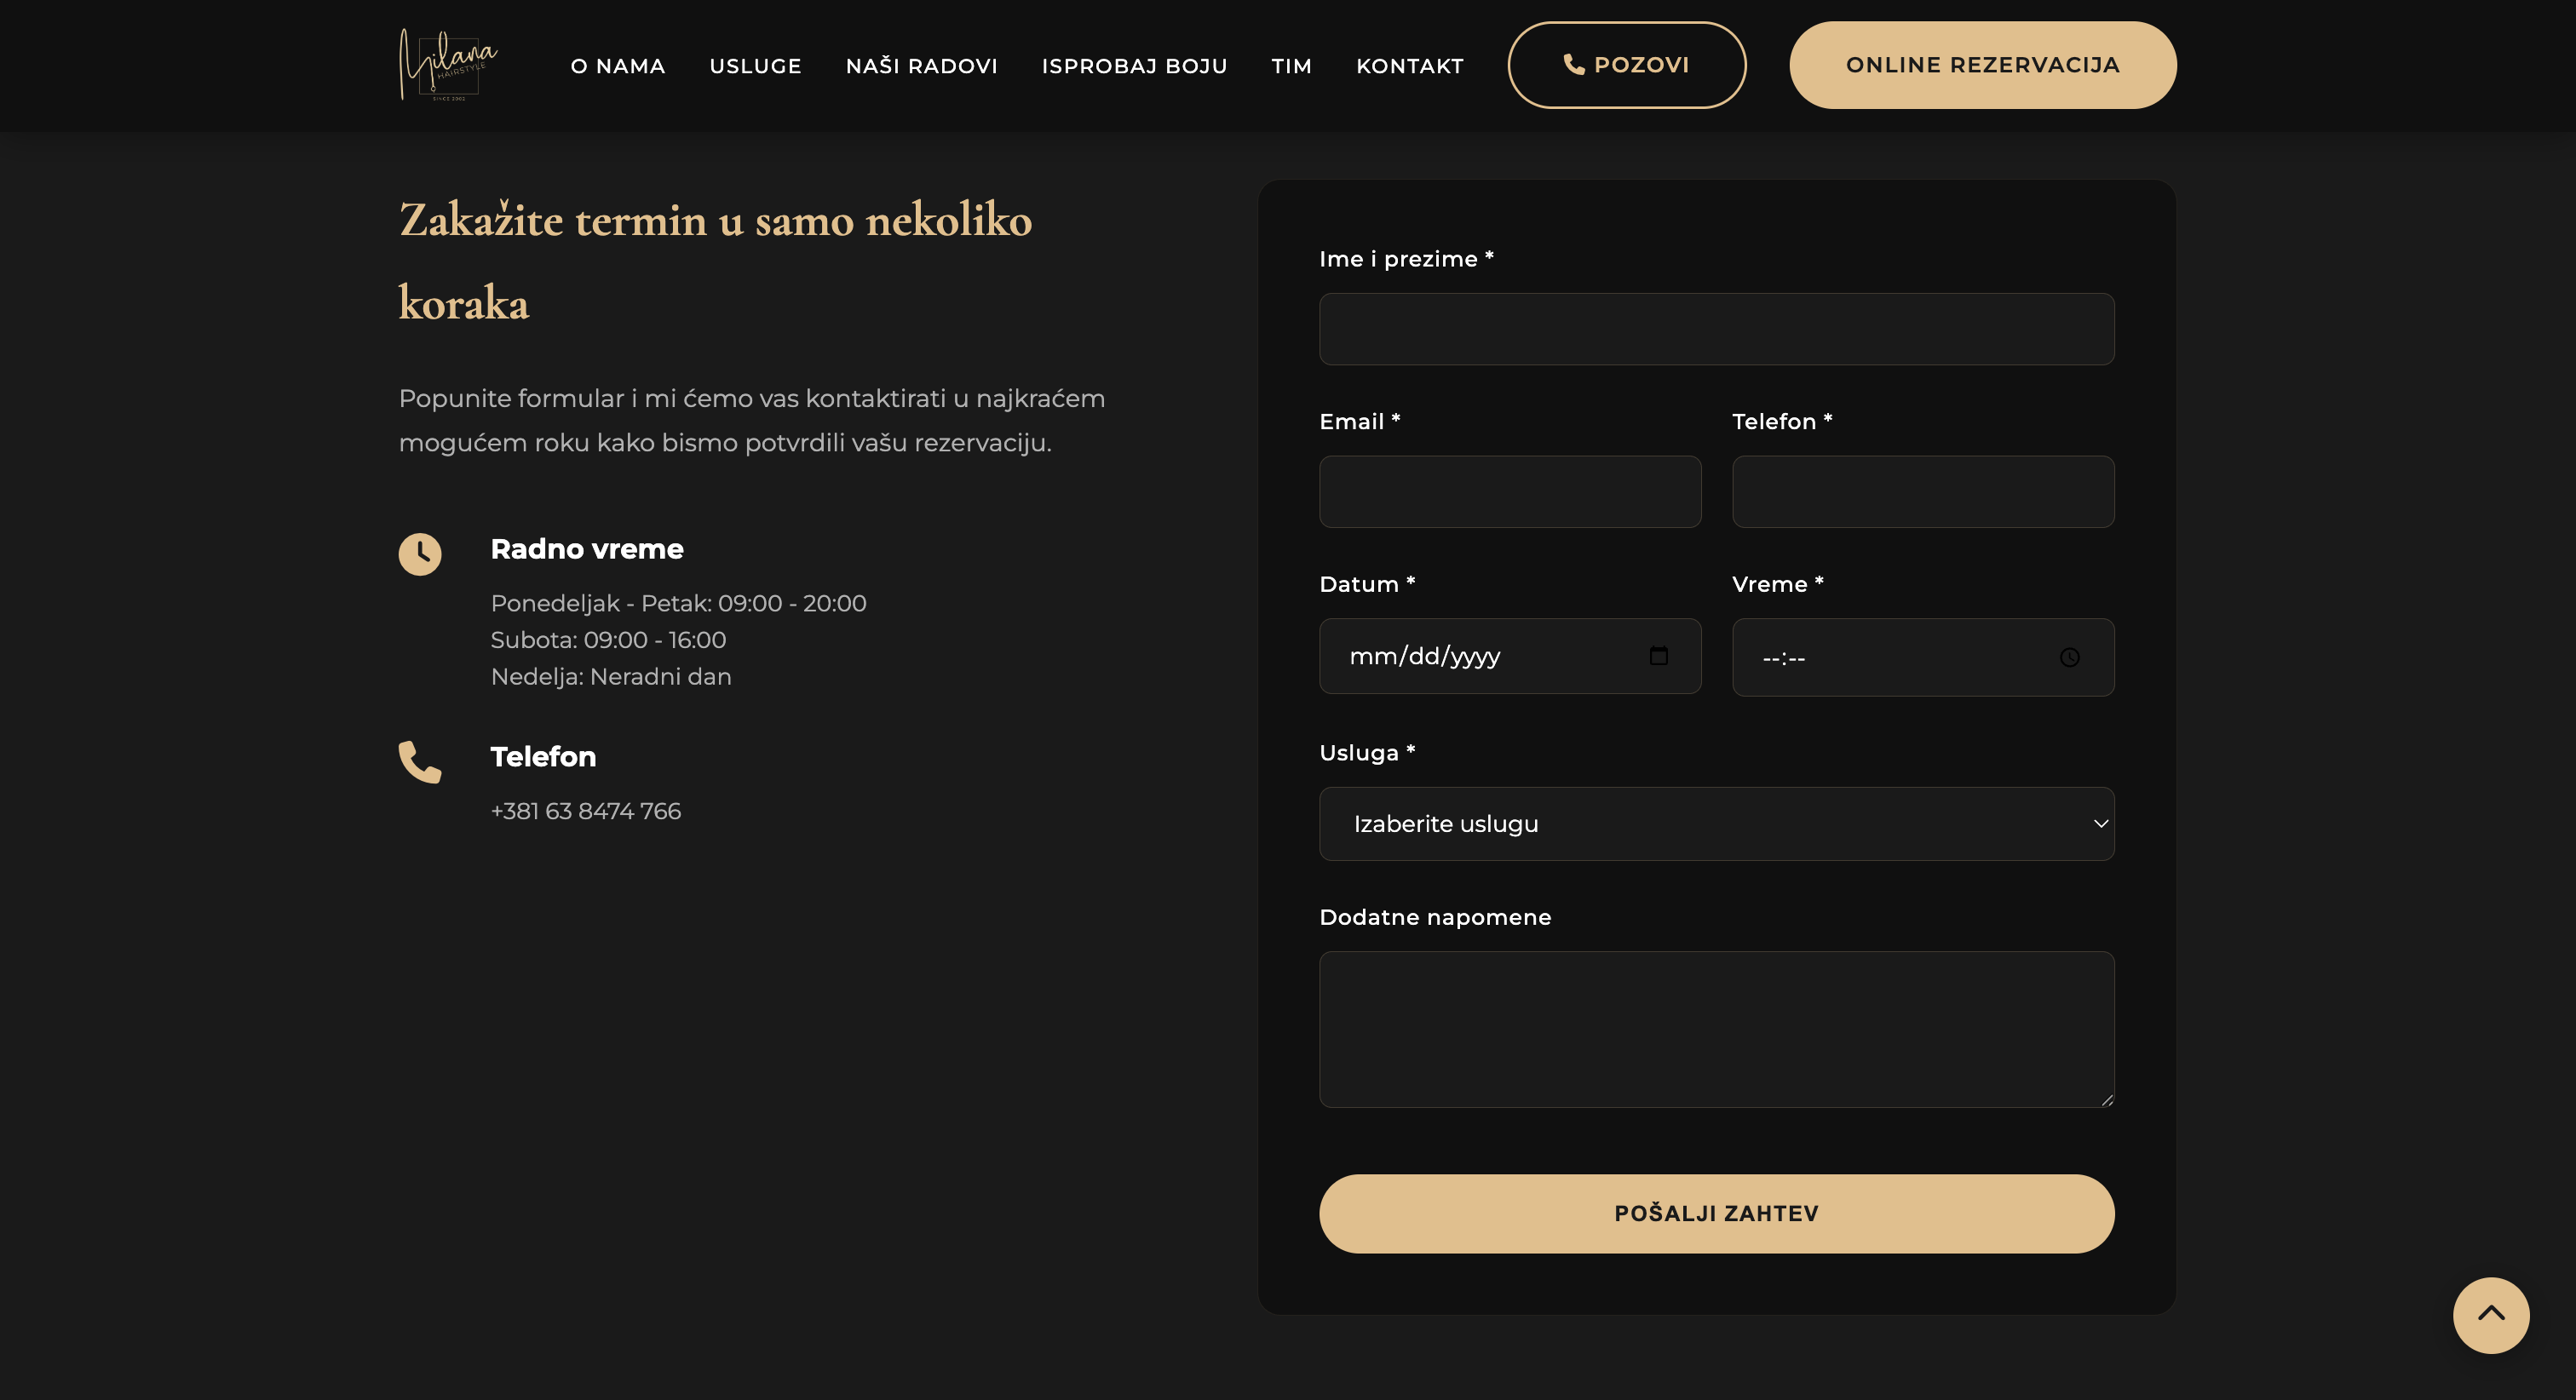This screenshot has height=1400, width=2576.
Task: Click 'Nedelja: Neradni dan' text
Action: (611, 677)
